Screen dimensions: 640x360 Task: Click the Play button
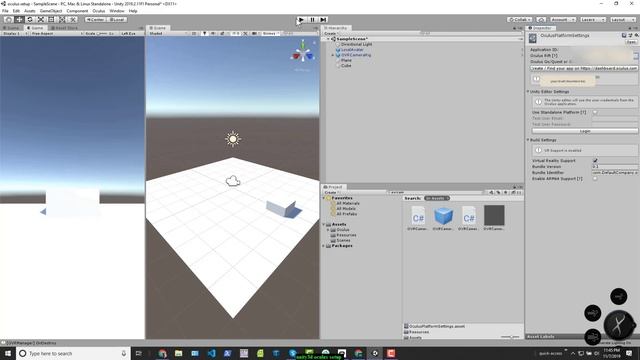tap(301, 20)
